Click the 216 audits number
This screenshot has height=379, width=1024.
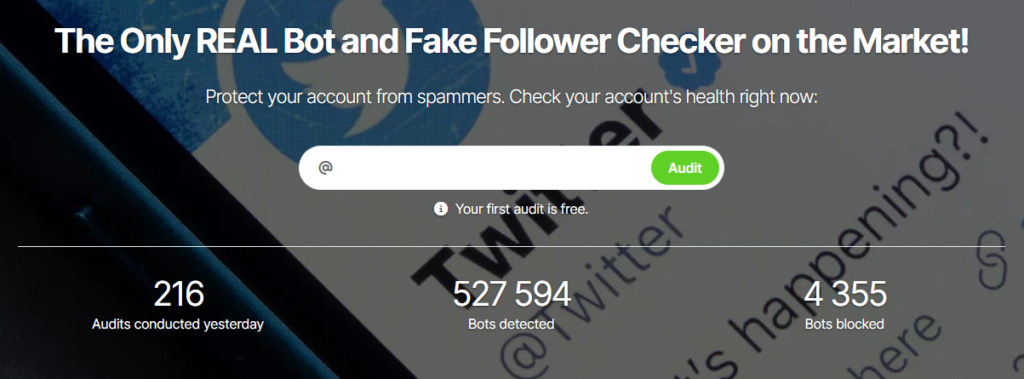tap(178, 294)
